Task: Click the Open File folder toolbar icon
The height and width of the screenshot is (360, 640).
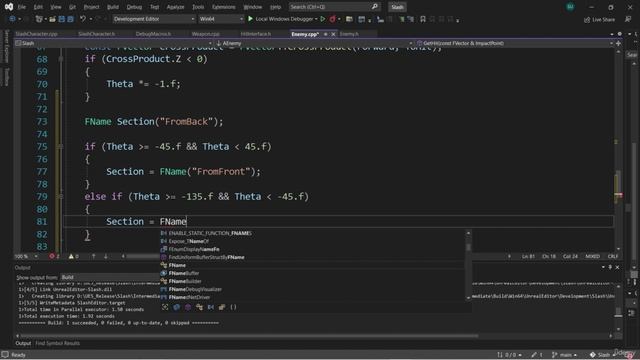Action: pyautogui.click(x=53, y=19)
